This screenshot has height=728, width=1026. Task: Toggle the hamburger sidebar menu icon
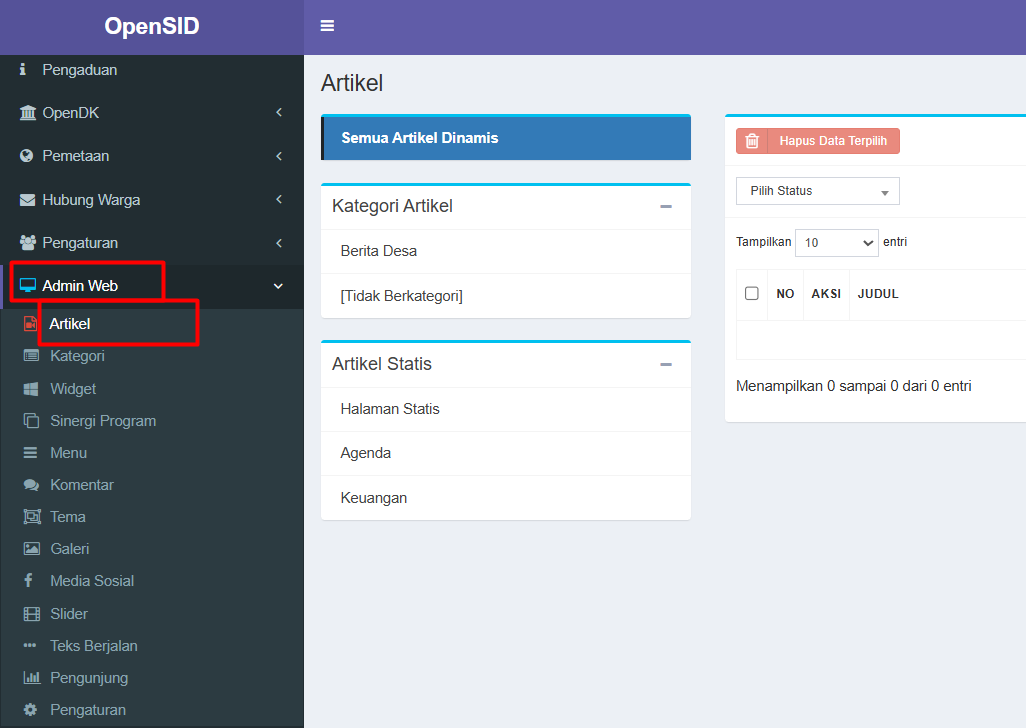tap(327, 26)
